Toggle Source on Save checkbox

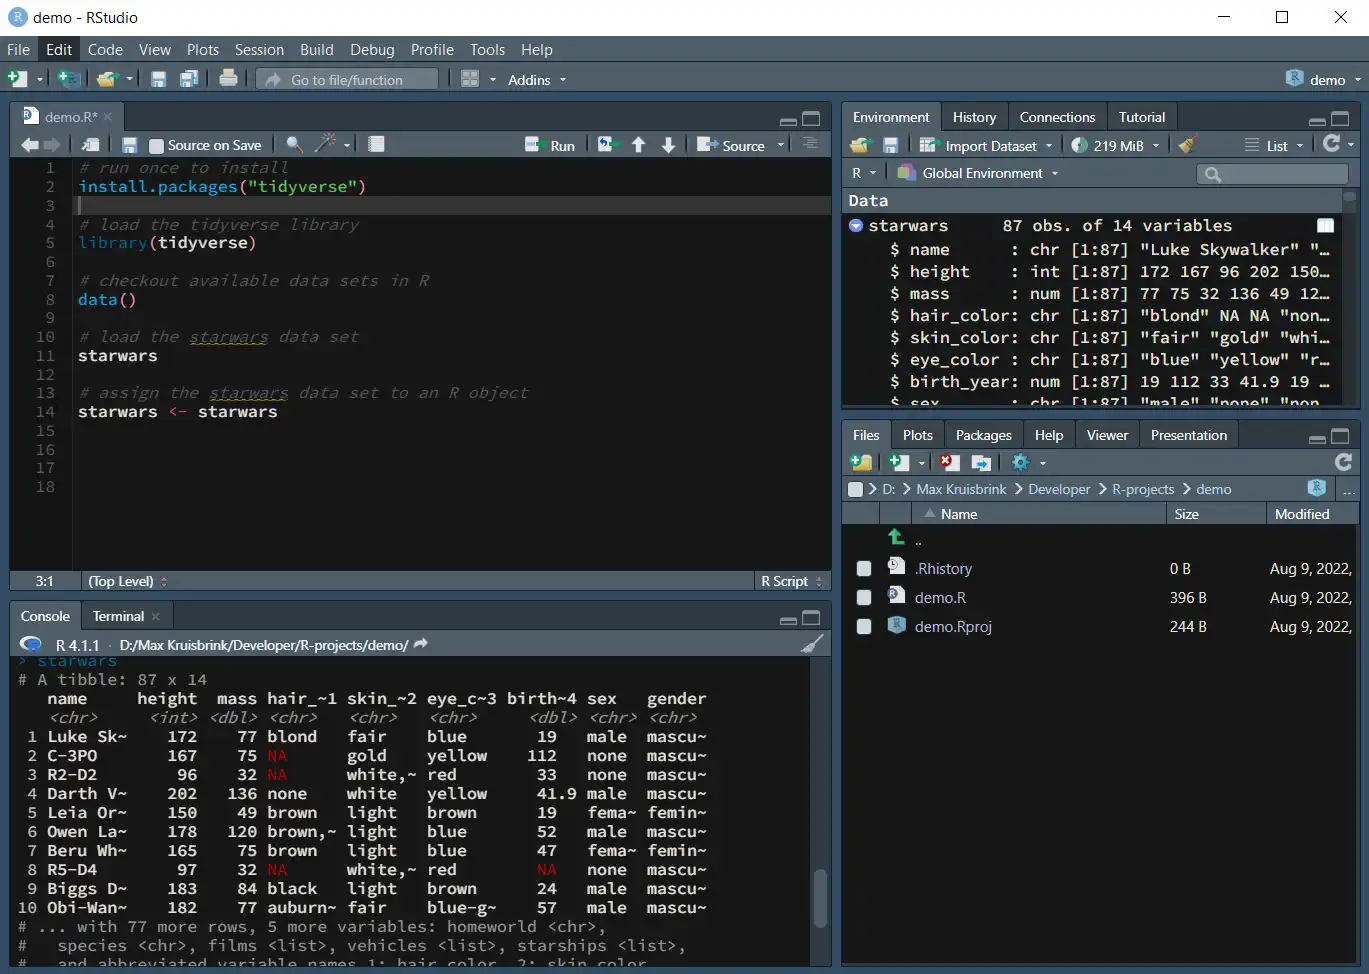(156, 146)
